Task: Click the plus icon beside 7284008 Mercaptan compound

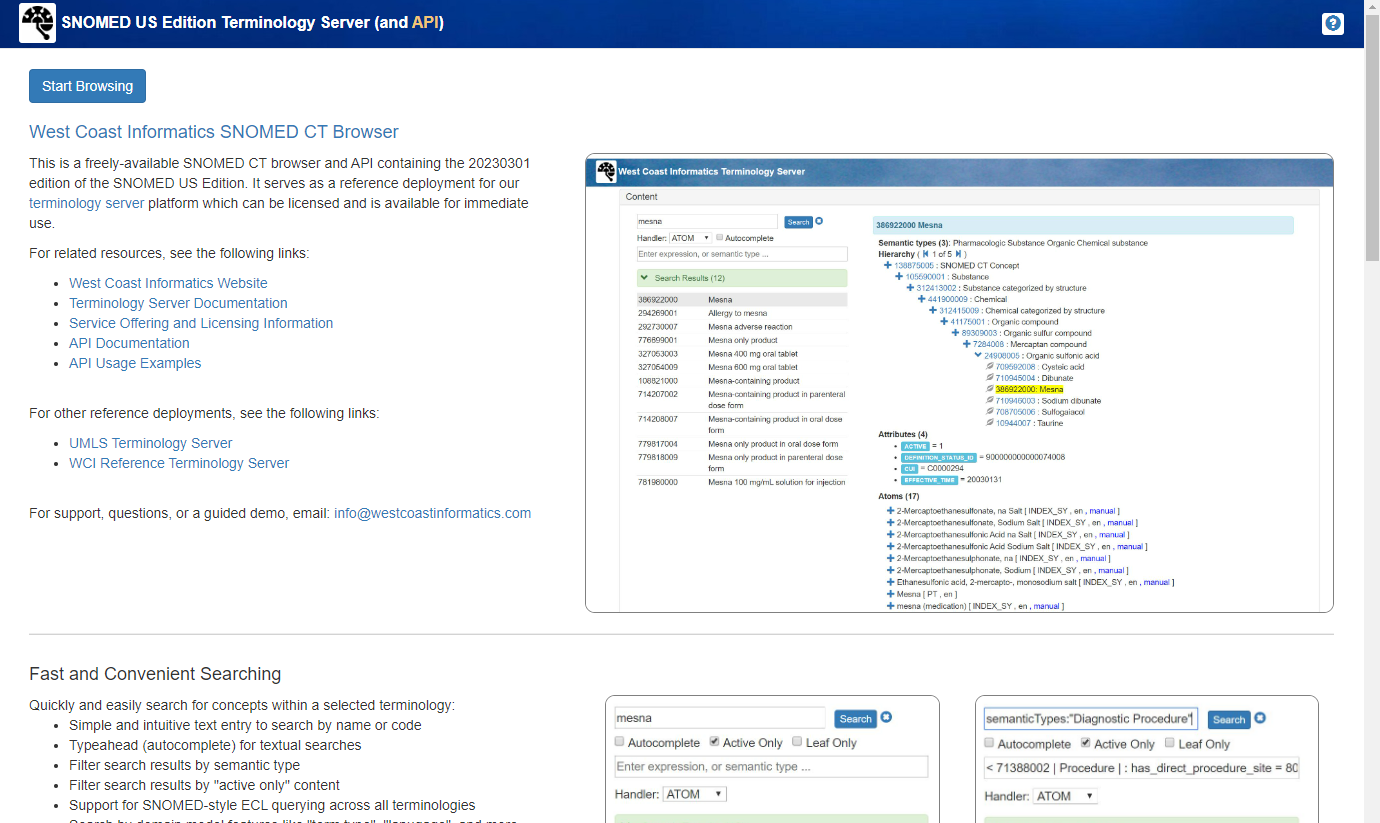Action: point(967,344)
